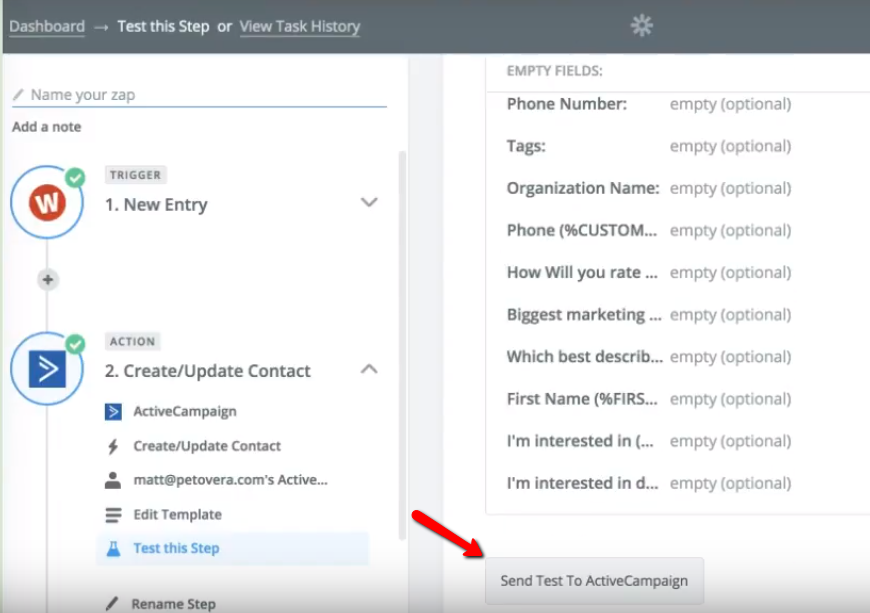Click empty (optional) value beside Phone Number
The height and width of the screenshot is (613, 870).
pos(730,104)
